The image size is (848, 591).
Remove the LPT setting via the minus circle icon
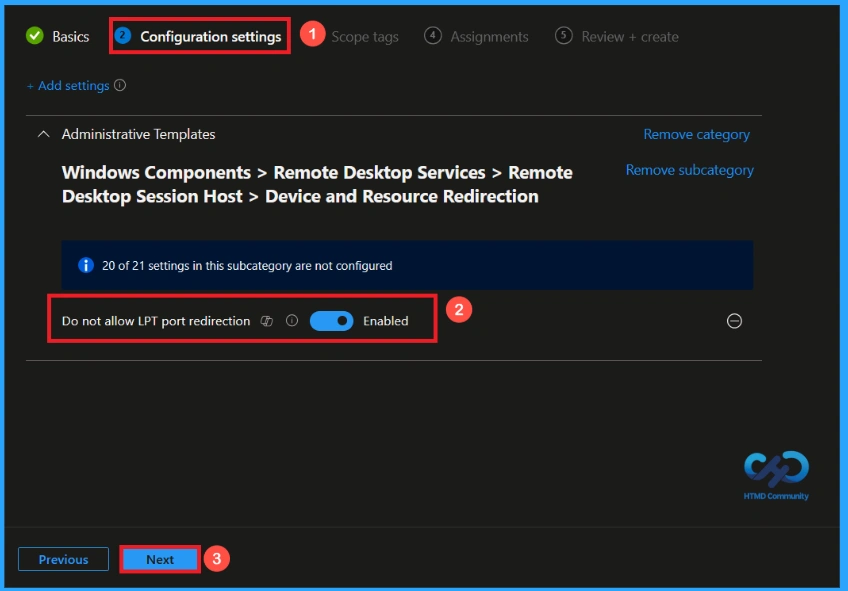[734, 320]
